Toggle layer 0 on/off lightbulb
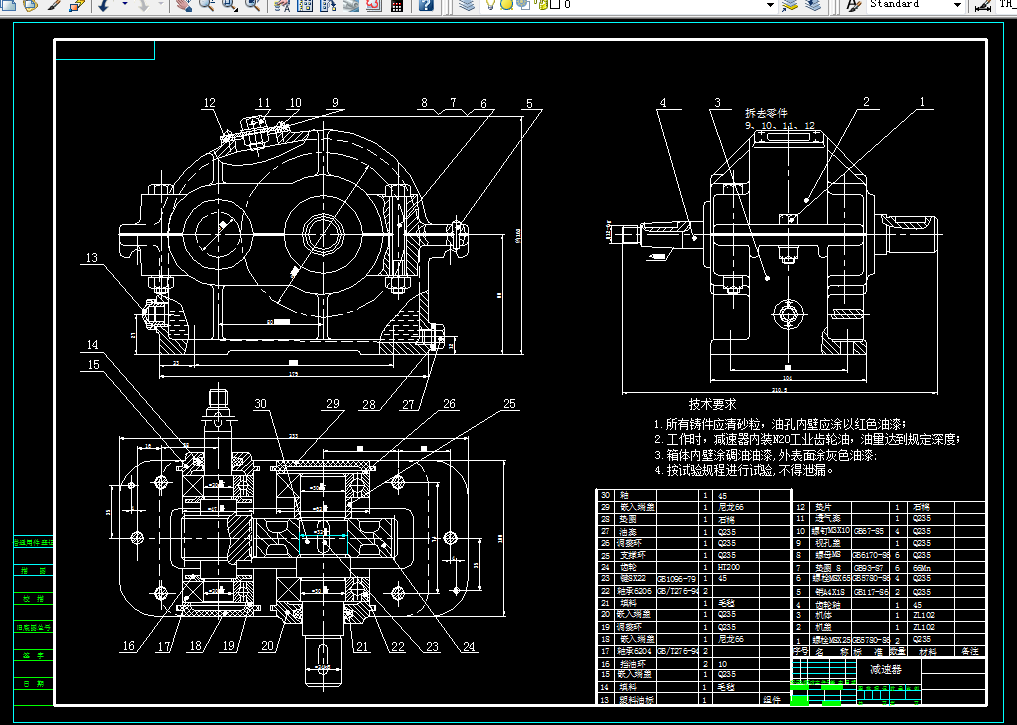The width and height of the screenshot is (1017, 725). [x=492, y=5]
